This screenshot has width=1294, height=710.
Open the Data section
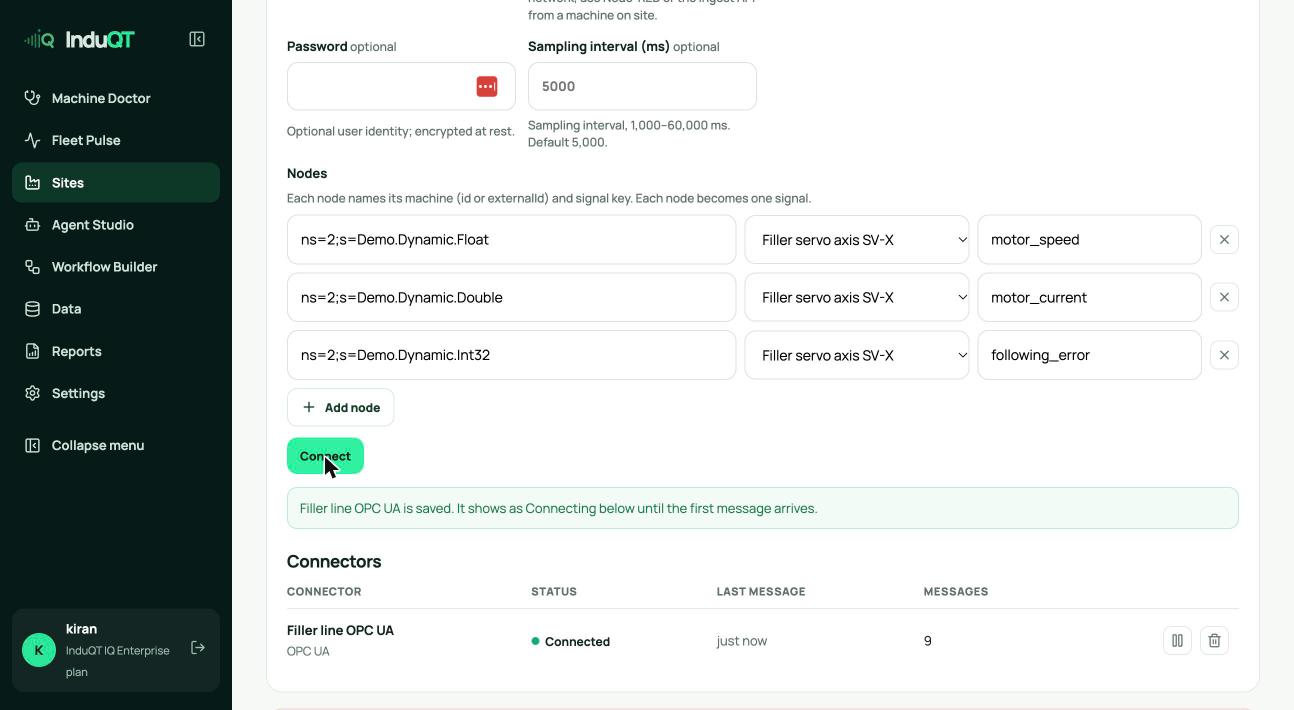pyautogui.click(x=116, y=309)
